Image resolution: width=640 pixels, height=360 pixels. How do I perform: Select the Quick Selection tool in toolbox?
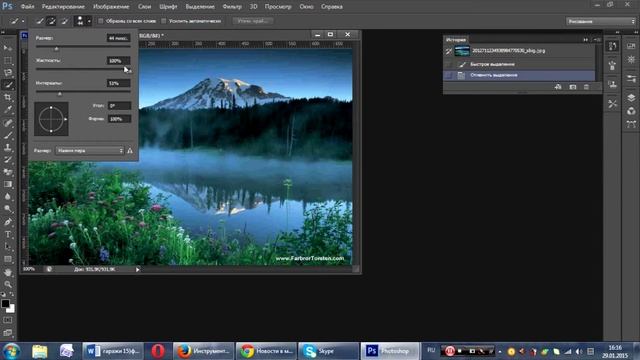point(8,85)
